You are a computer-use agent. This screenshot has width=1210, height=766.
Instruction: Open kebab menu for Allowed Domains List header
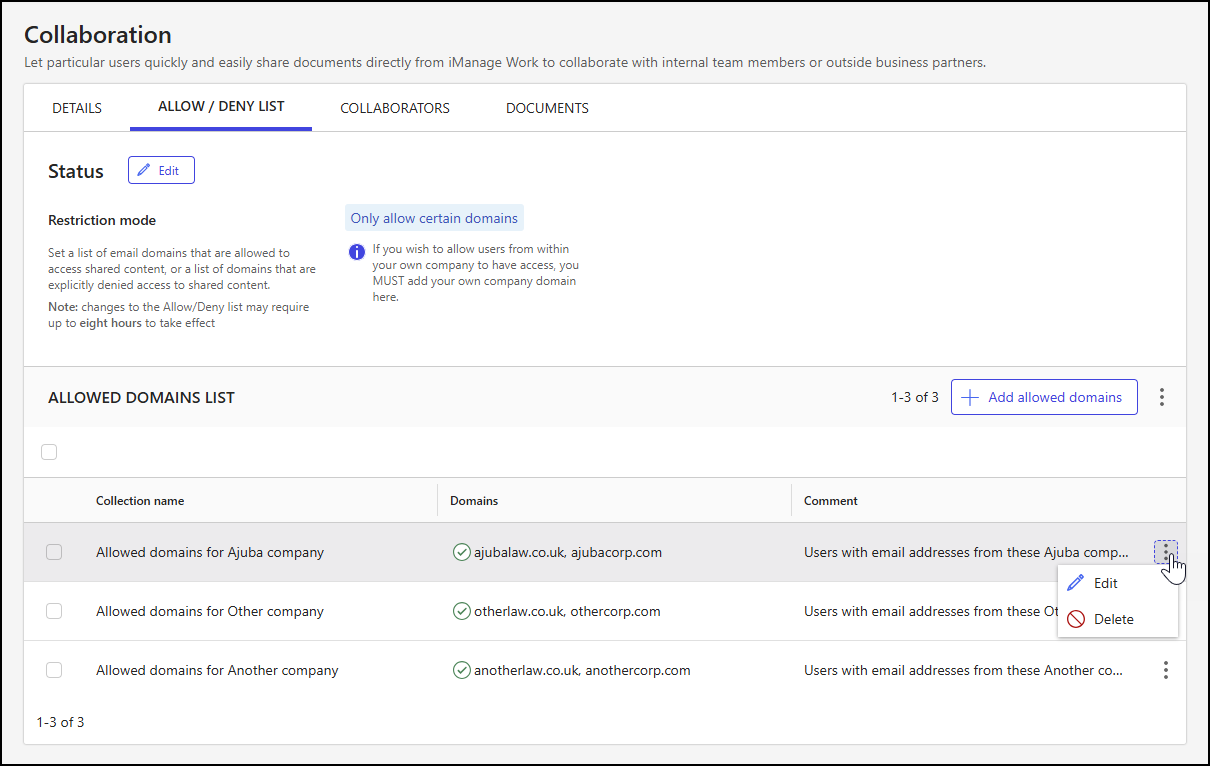tap(1161, 397)
